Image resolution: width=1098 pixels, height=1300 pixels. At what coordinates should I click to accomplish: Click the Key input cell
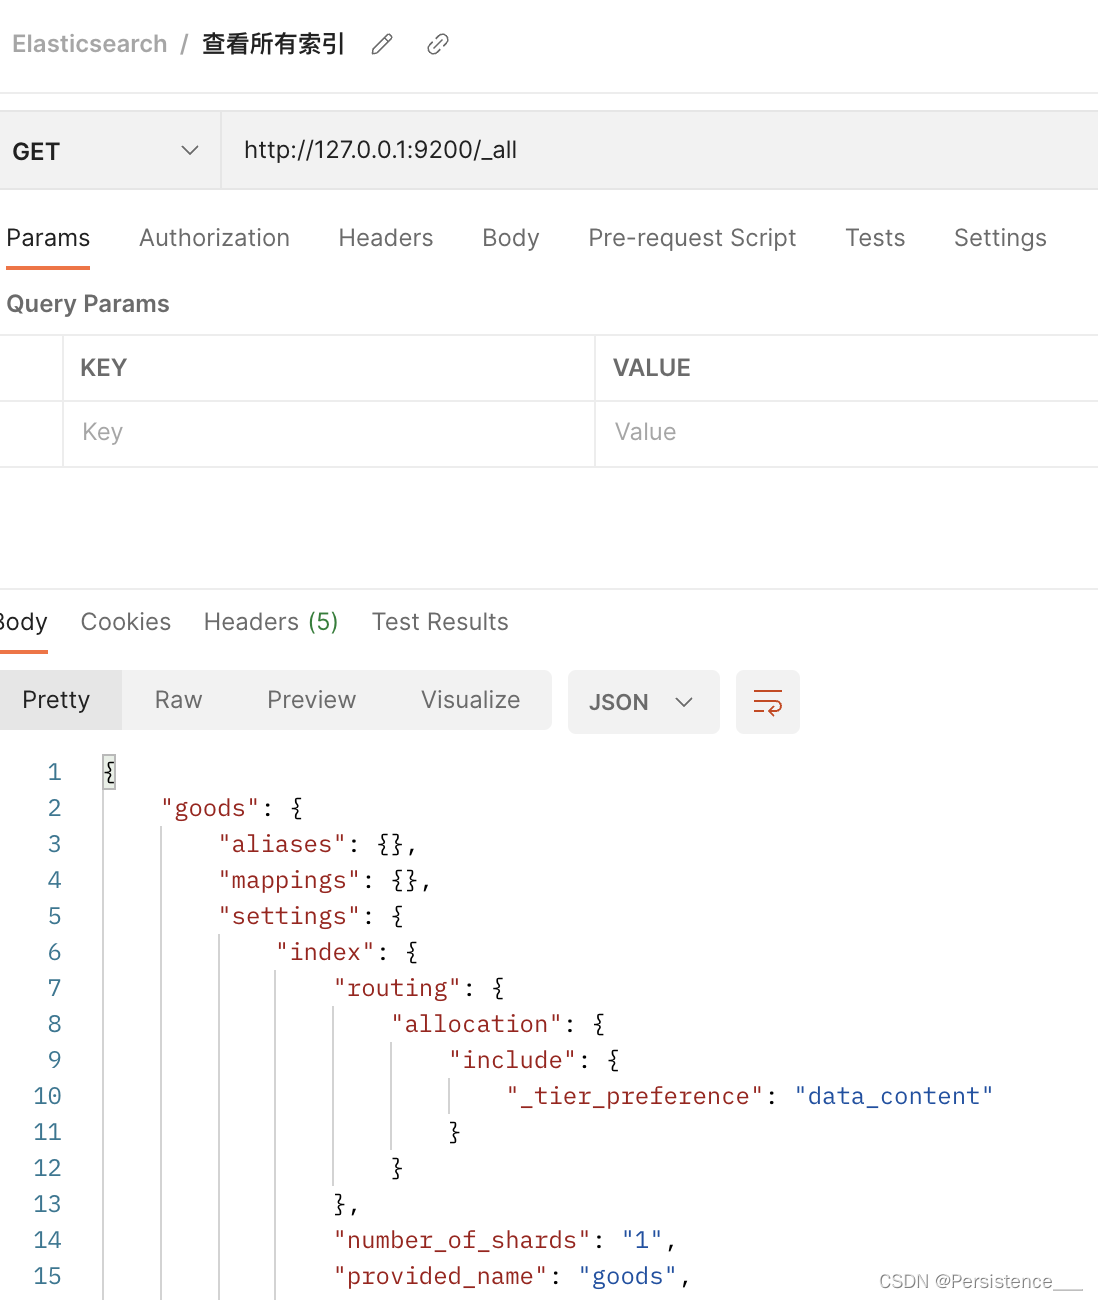click(x=329, y=433)
